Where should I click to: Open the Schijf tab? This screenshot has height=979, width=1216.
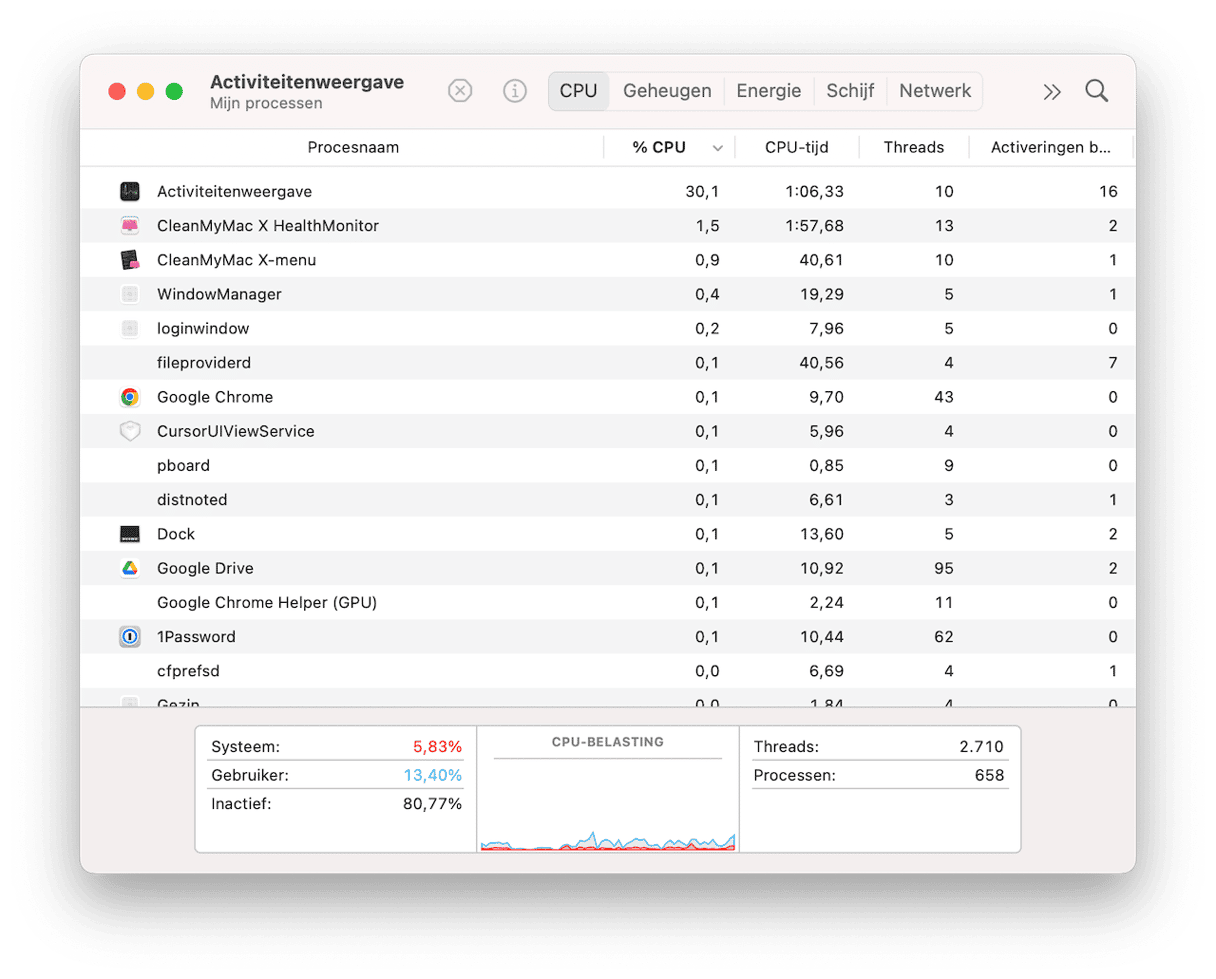click(850, 91)
